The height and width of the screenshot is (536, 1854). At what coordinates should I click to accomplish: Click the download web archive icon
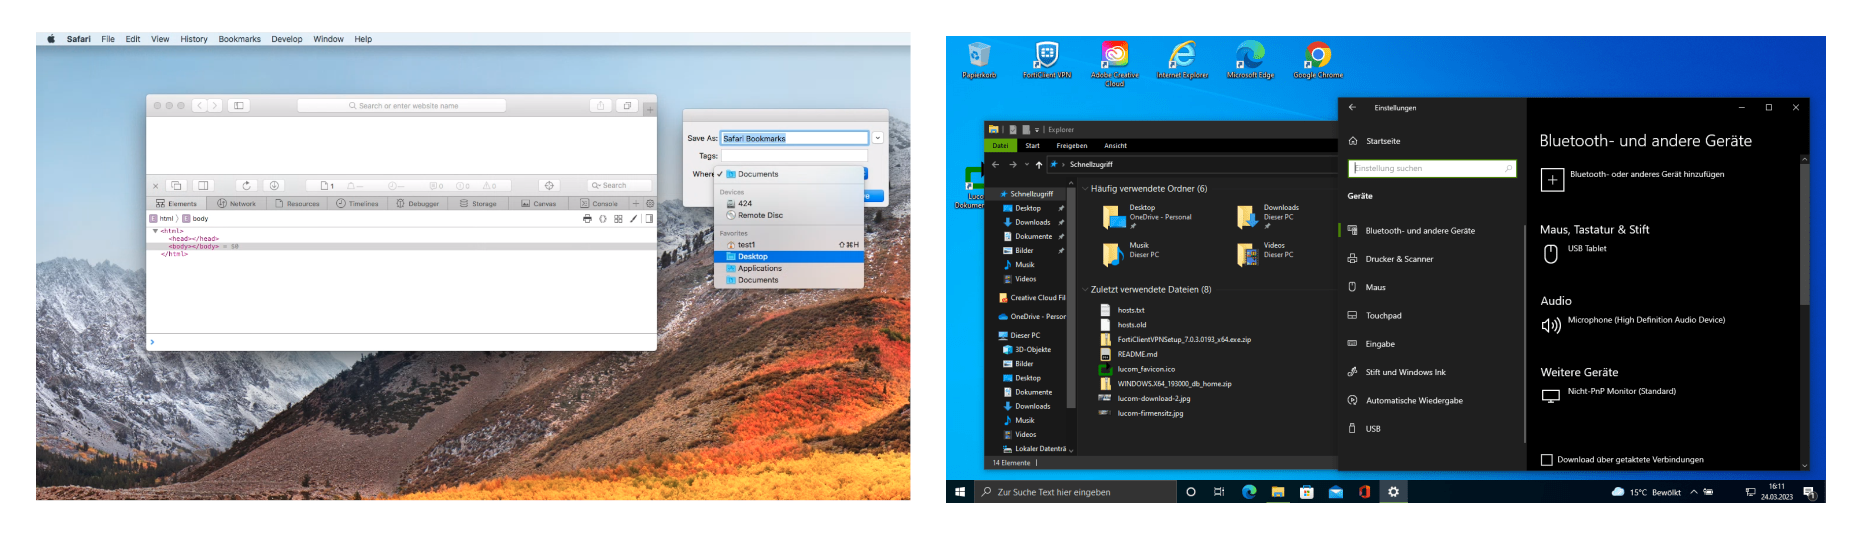point(274,185)
